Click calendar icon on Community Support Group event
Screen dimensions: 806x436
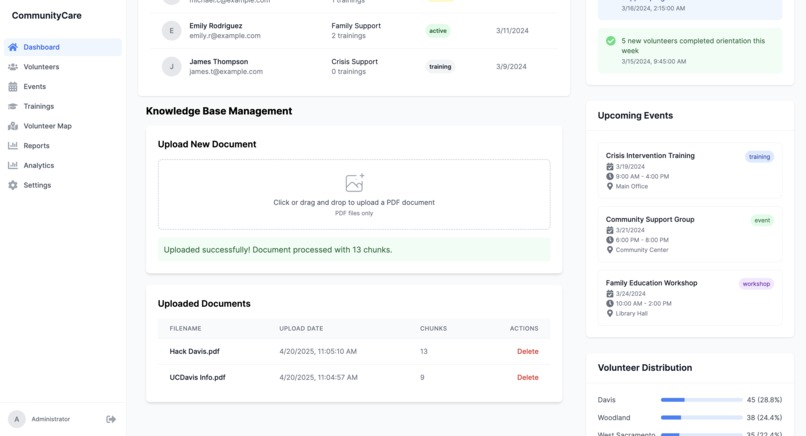coord(610,230)
